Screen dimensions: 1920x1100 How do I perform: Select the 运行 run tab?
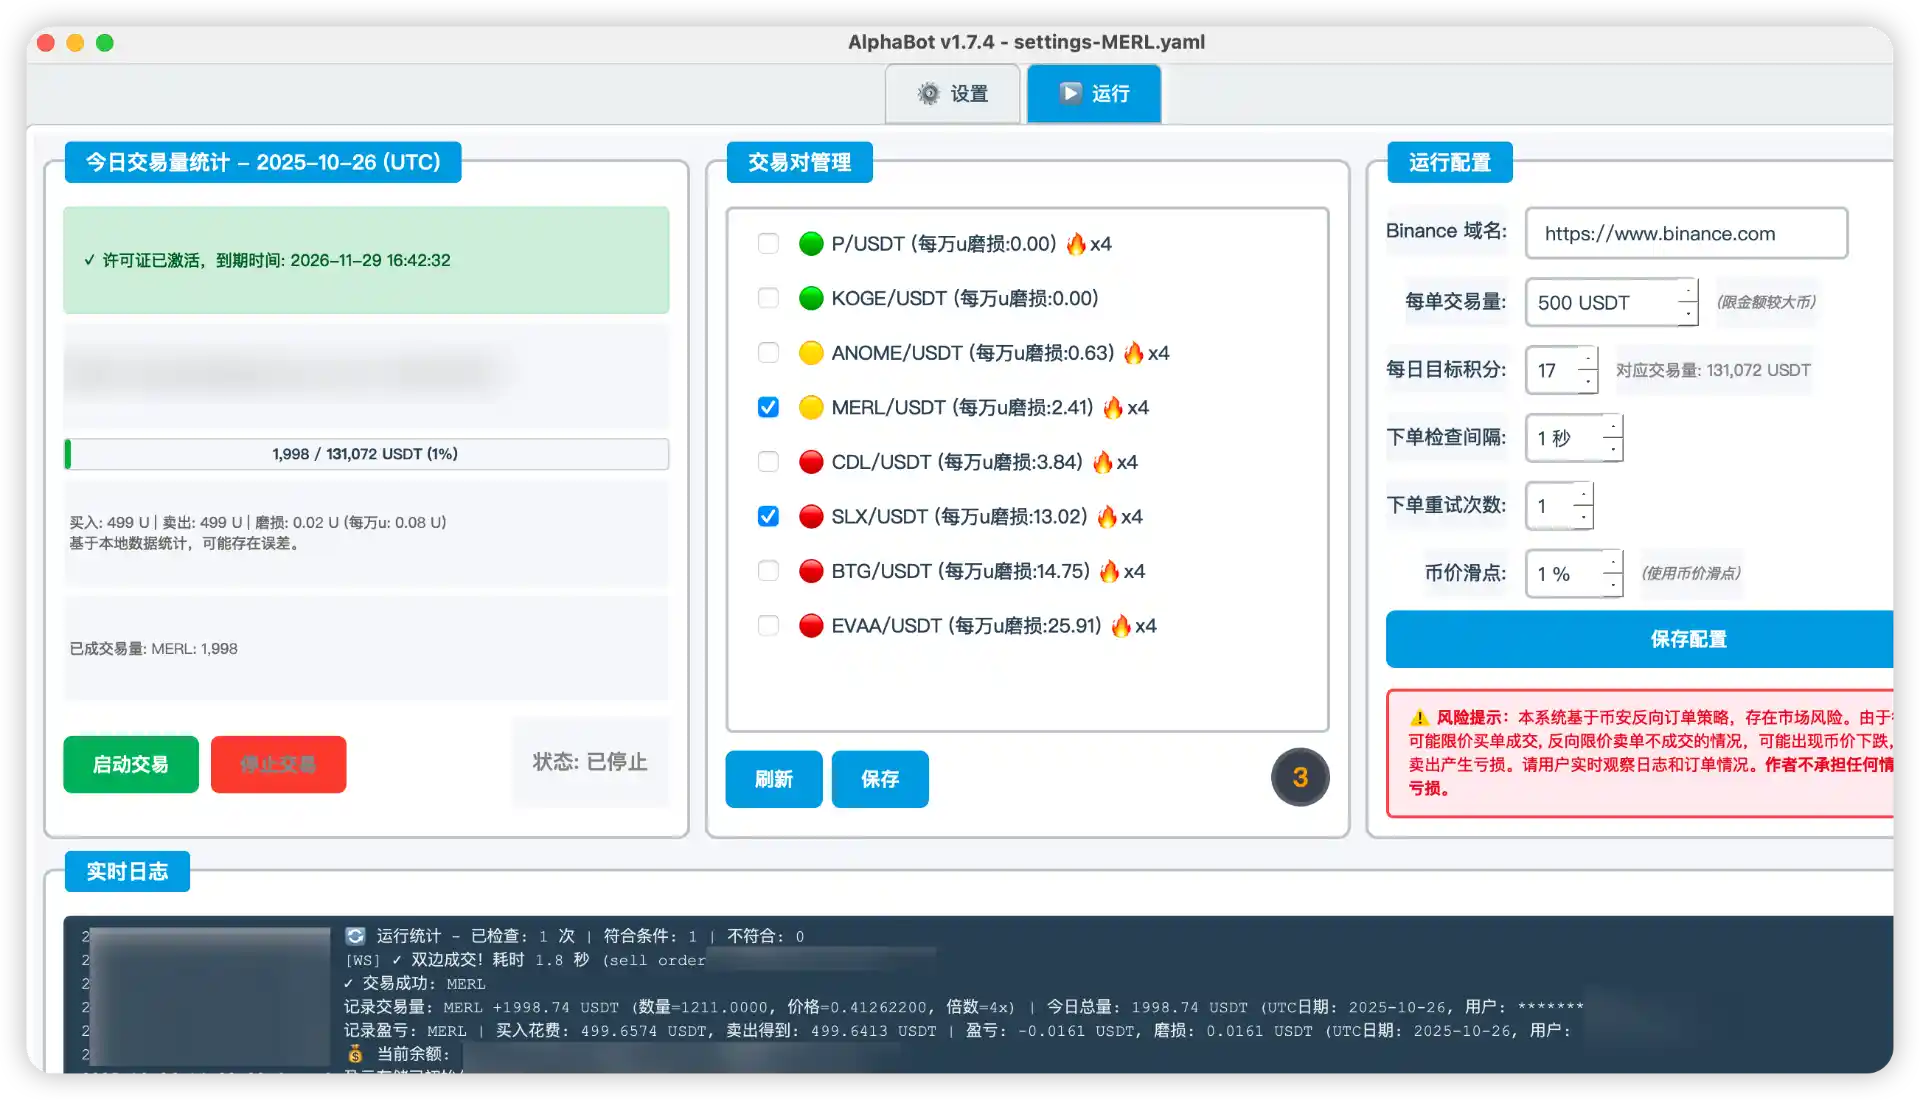pos(1094,94)
